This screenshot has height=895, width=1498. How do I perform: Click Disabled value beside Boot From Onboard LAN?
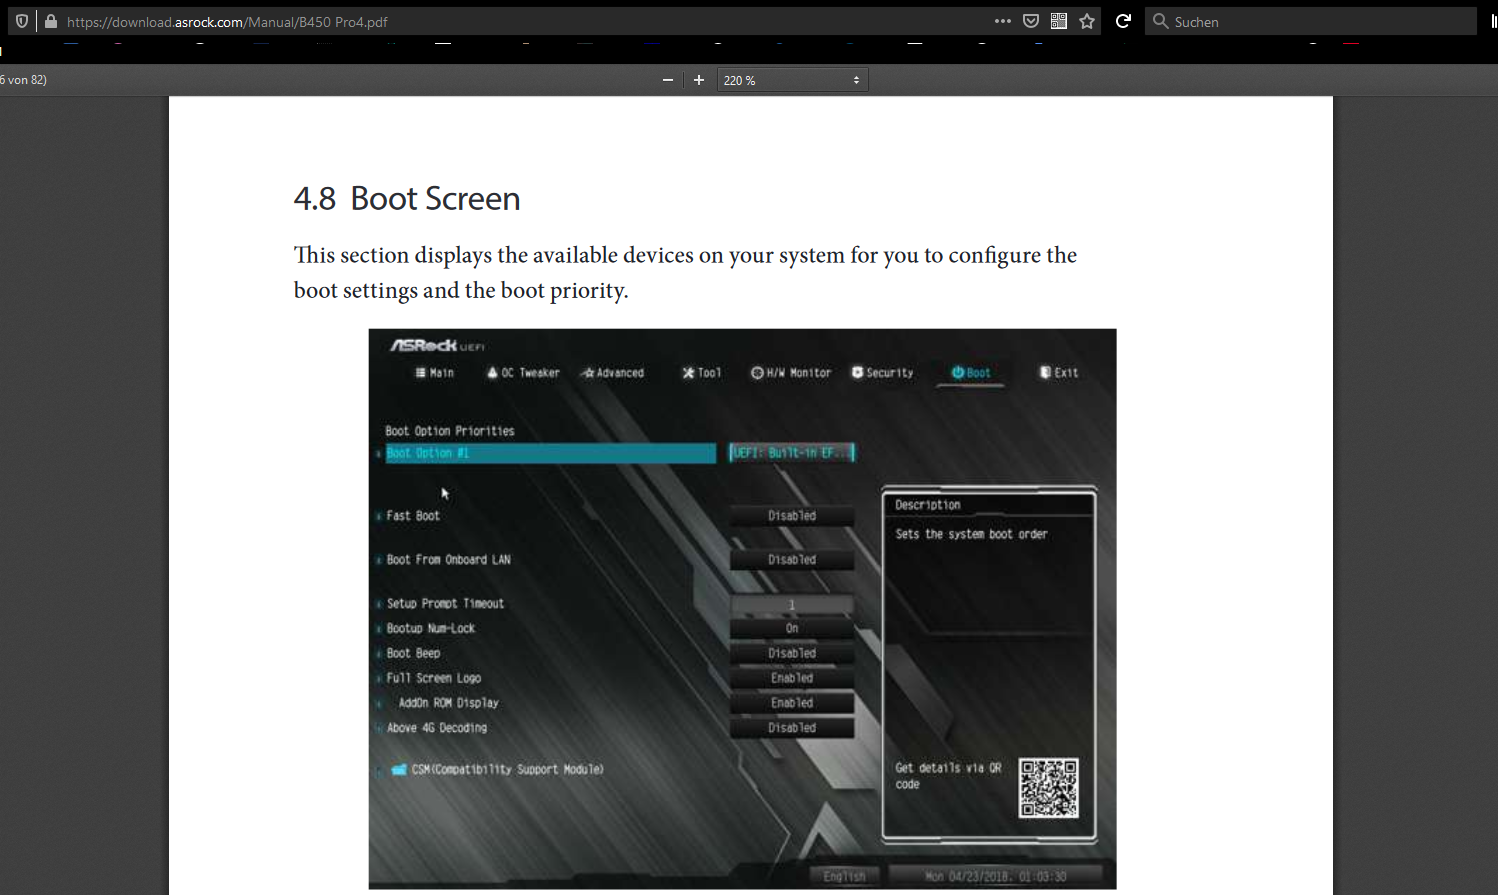point(792,560)
